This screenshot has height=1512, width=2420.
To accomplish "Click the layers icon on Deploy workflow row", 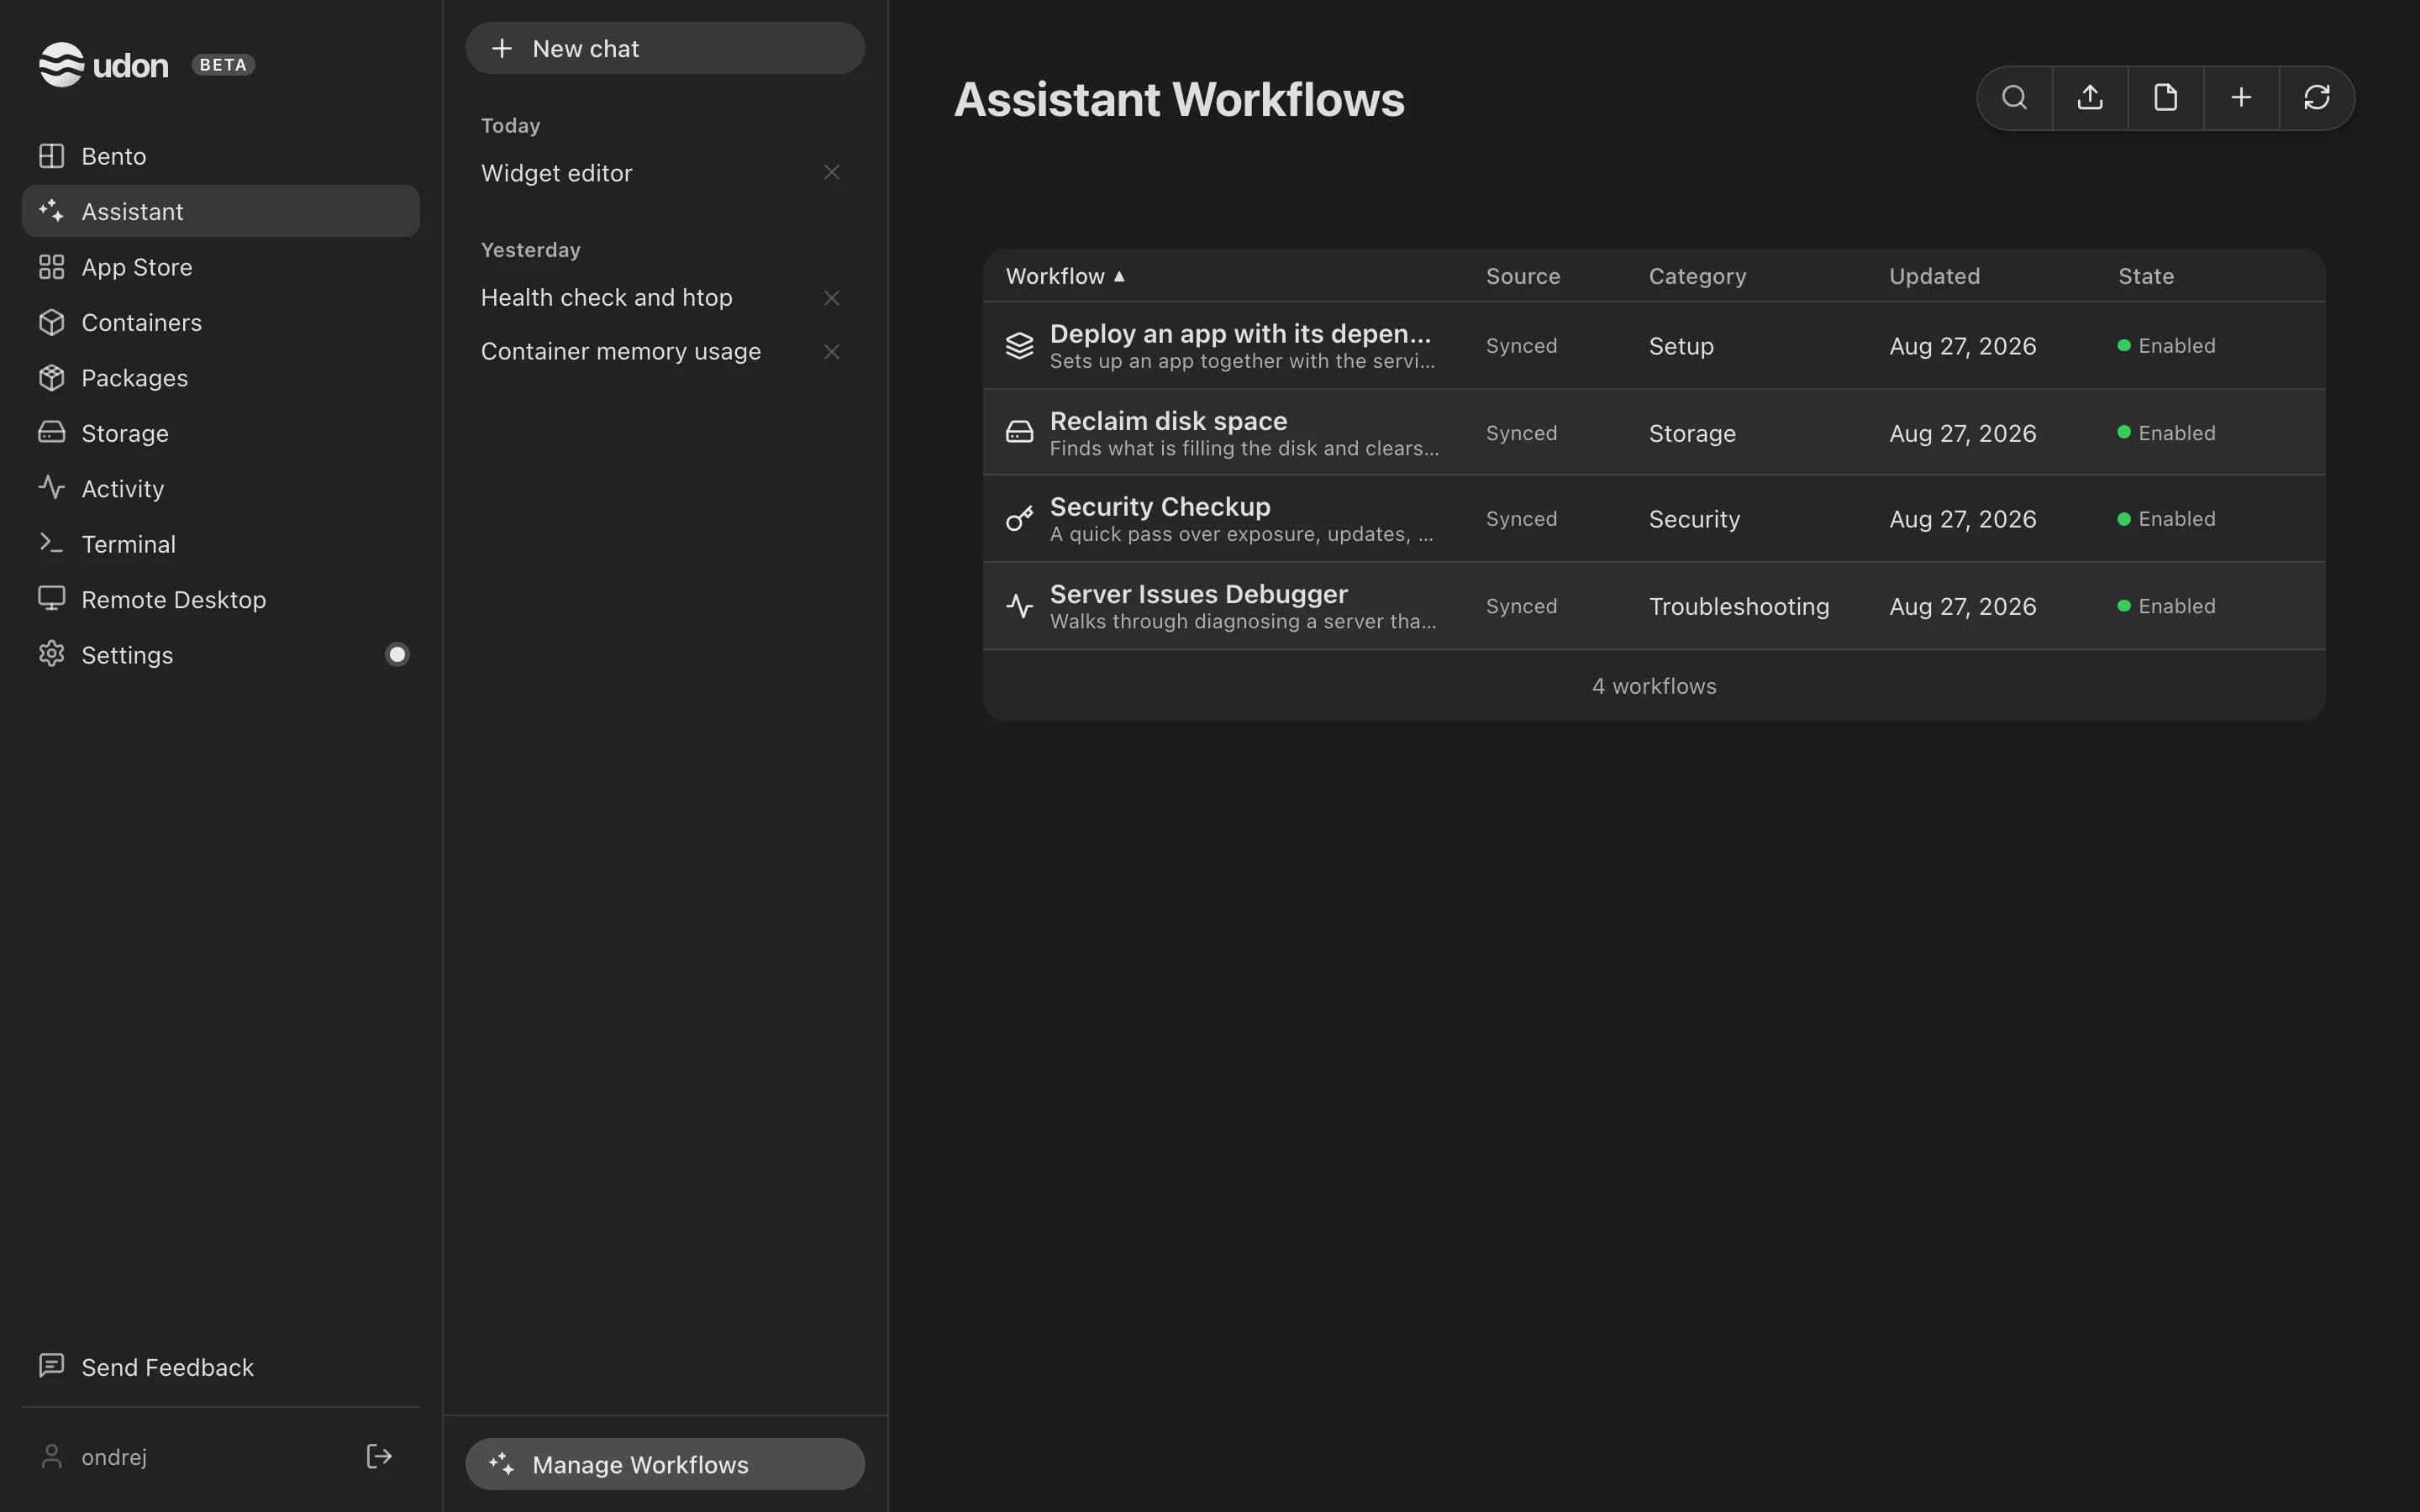I will coord(1019,346).
